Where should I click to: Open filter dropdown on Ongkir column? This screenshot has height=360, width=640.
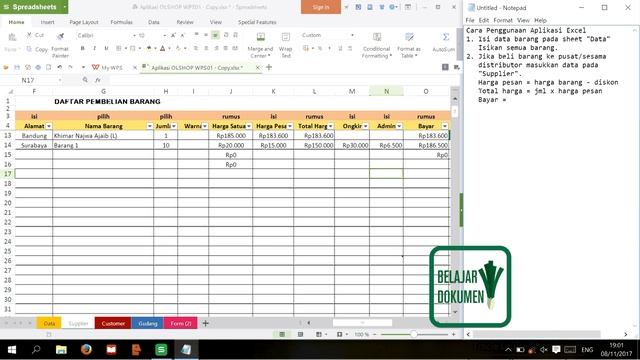click(x=366, y=126)
